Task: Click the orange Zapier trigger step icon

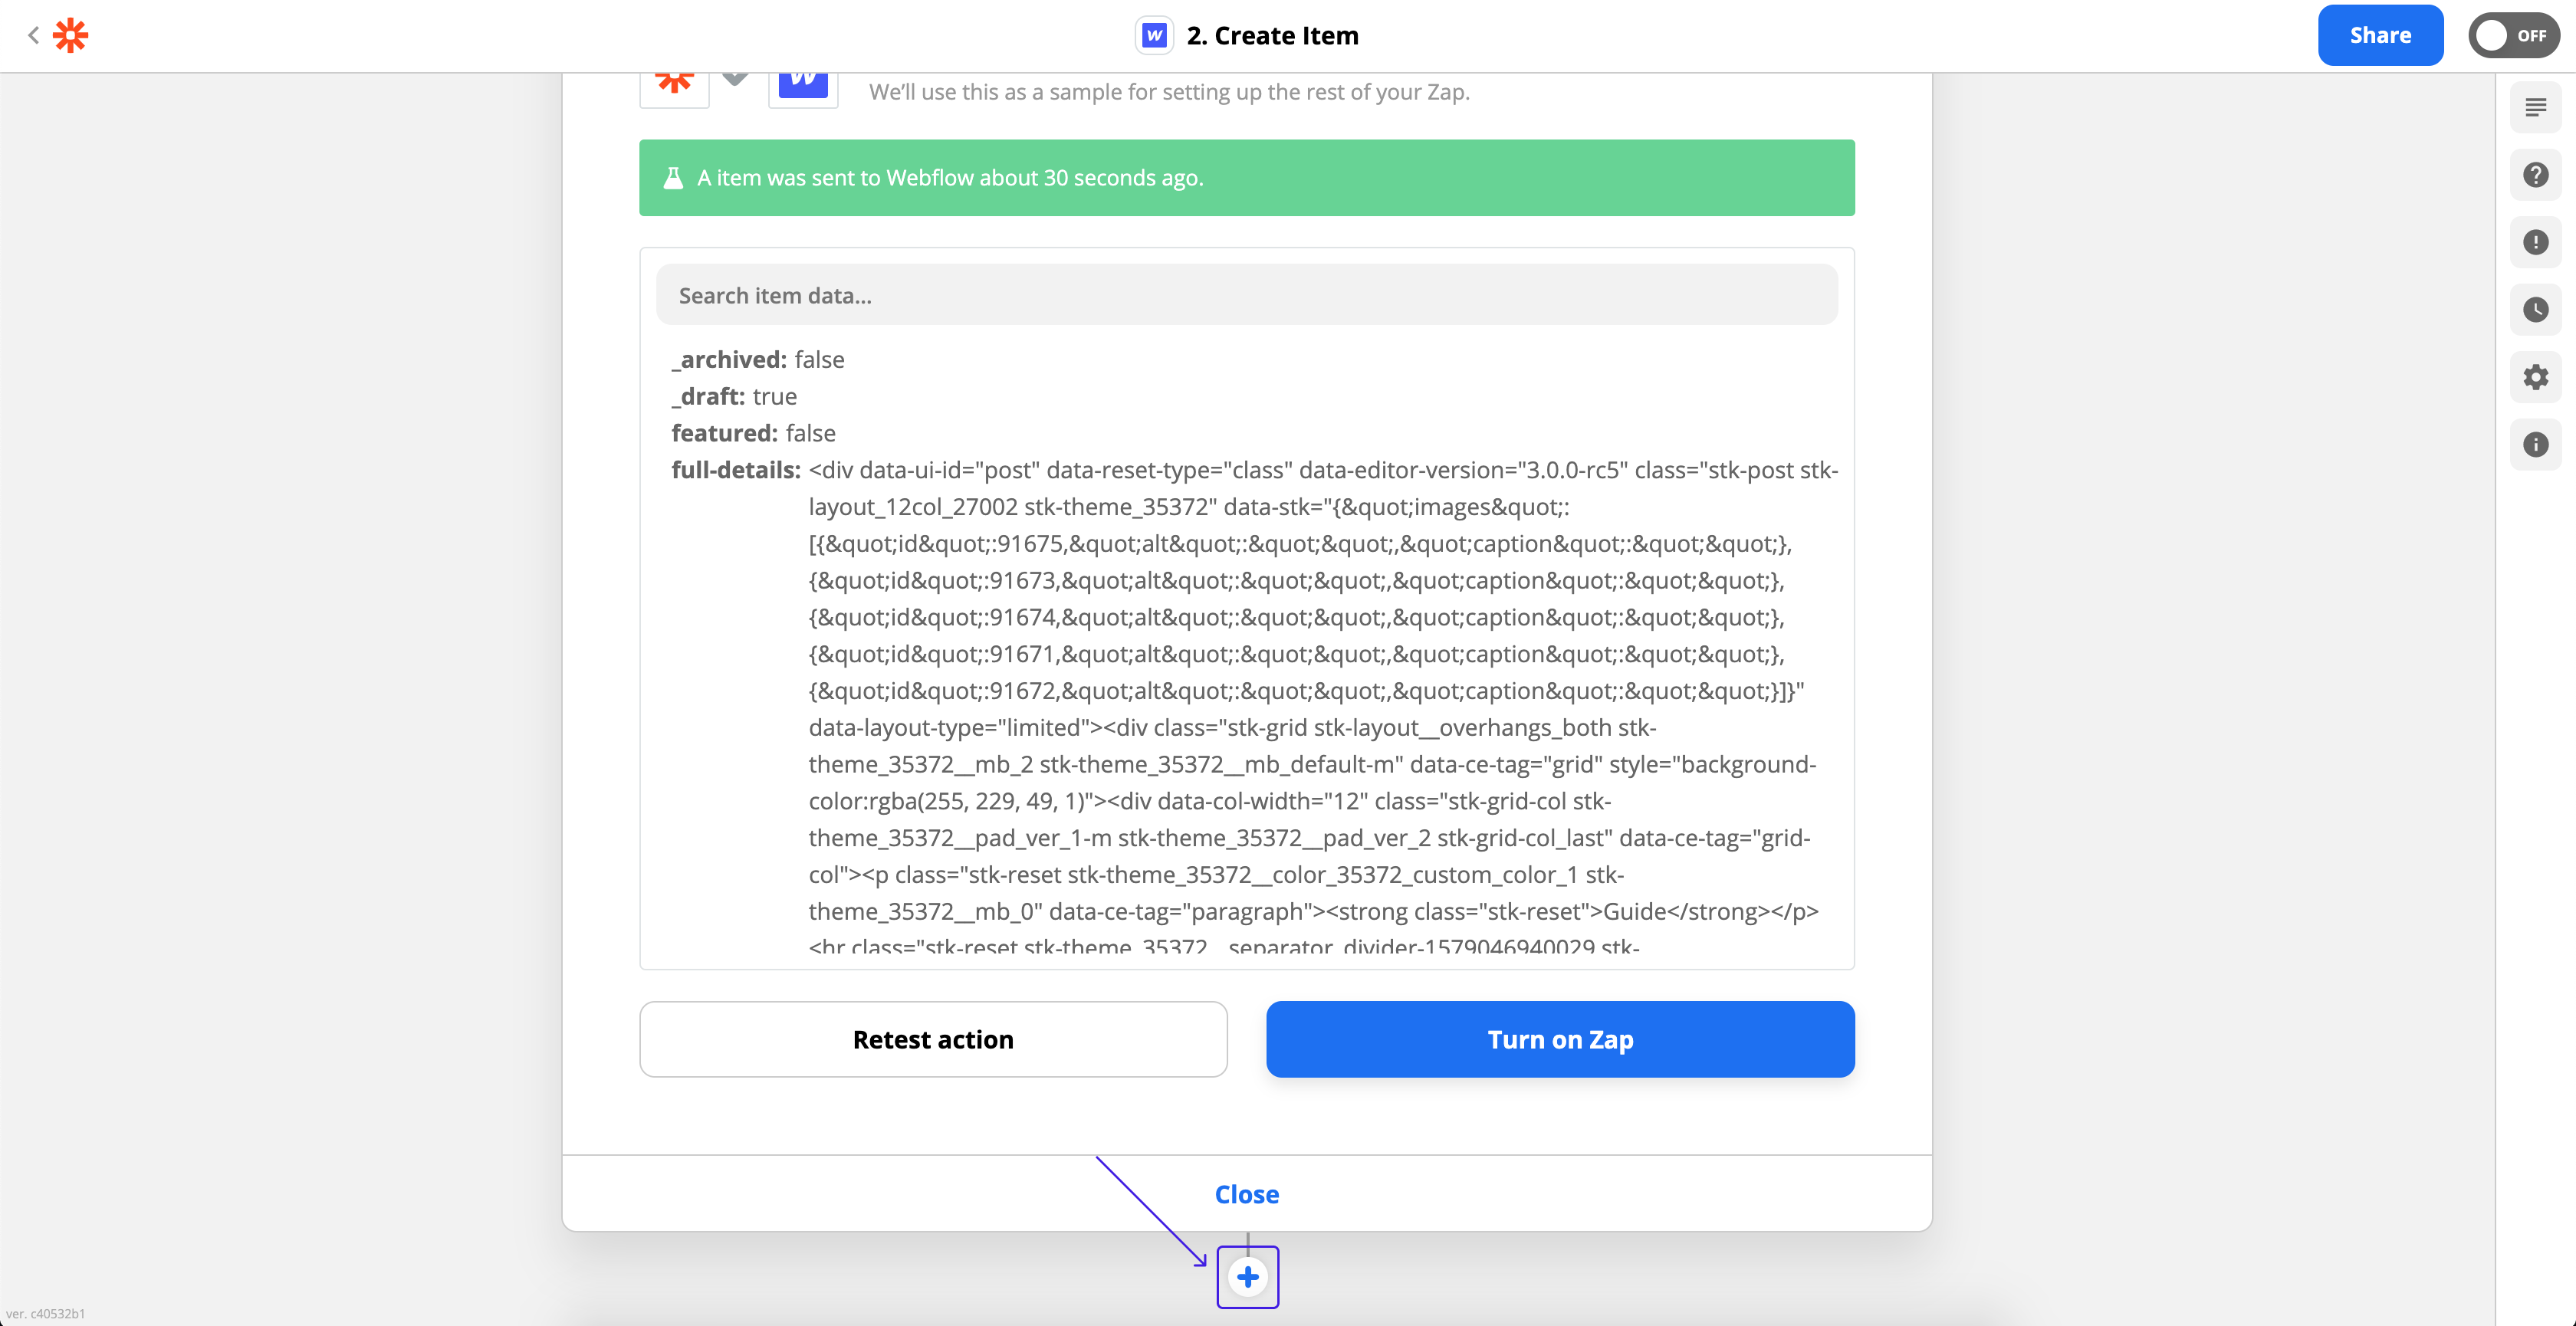Action: click(674, 78)
